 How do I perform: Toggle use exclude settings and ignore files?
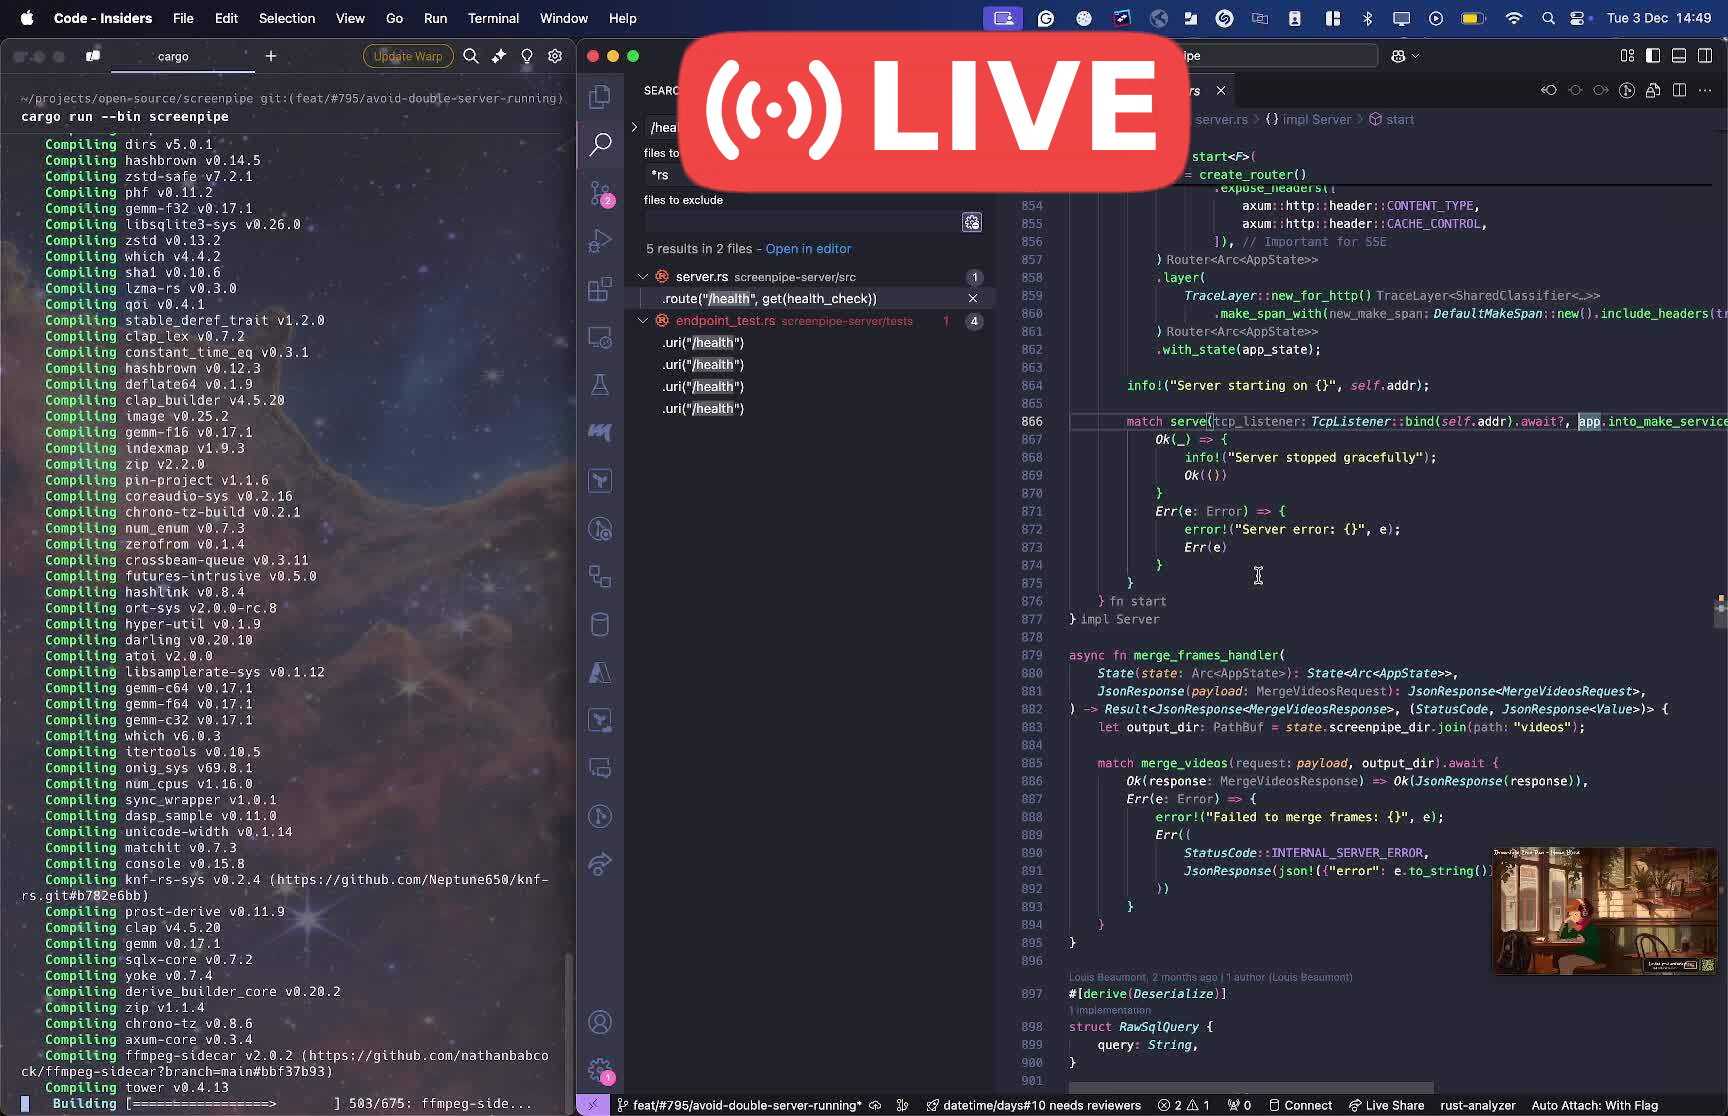972,222
